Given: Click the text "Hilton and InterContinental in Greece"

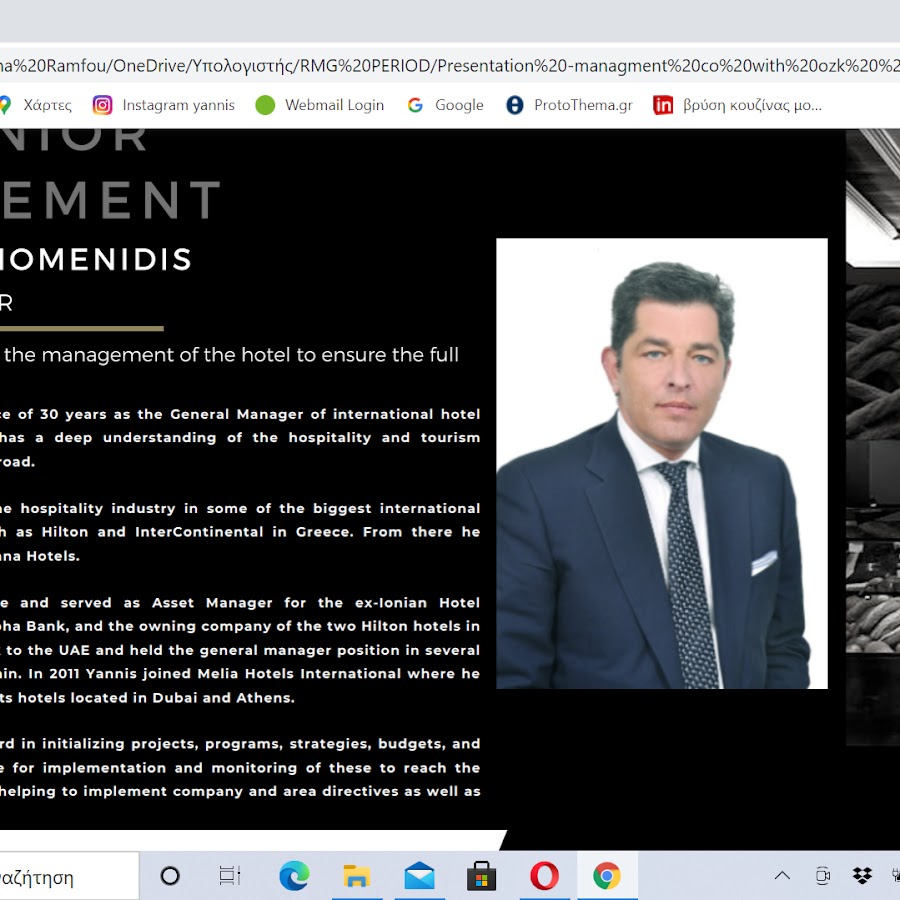Looking at the screenshot, I should pos(195,532).
